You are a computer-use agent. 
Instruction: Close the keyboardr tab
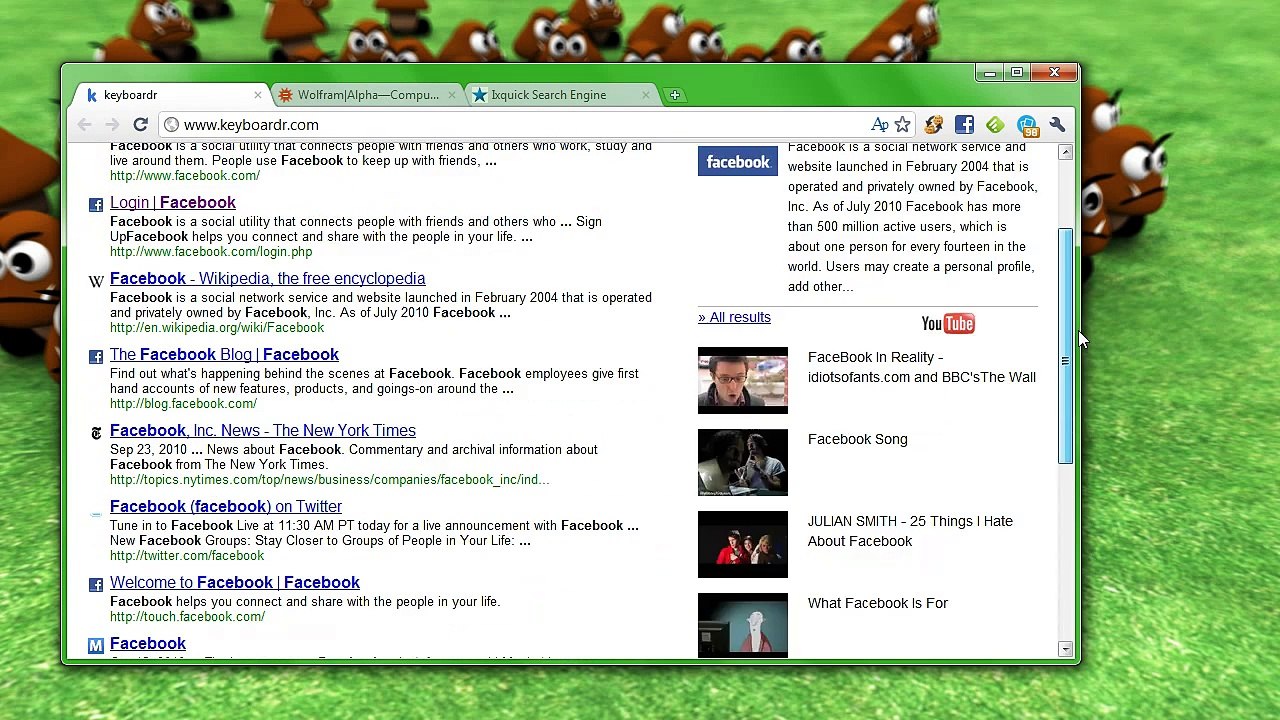point(257,95)
